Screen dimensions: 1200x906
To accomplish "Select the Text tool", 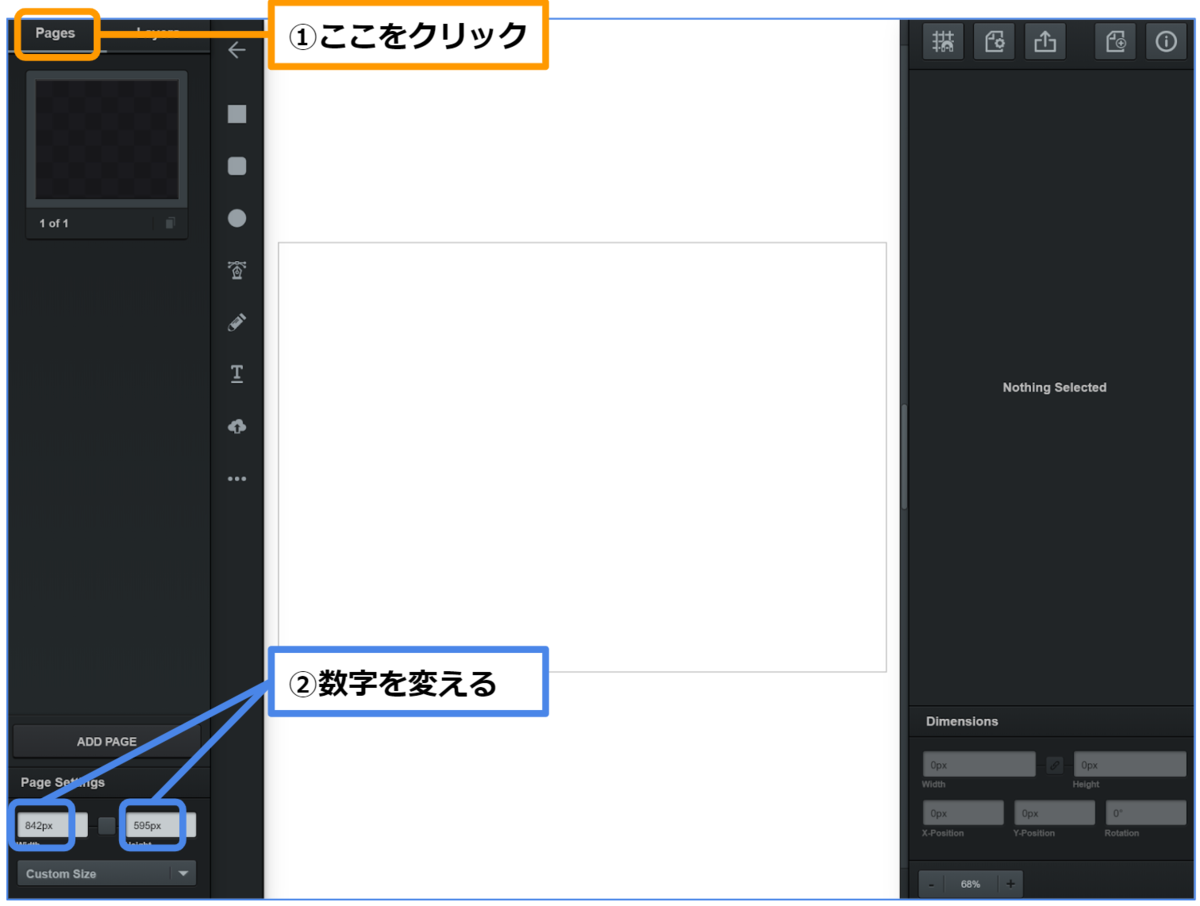I will point(237,373).
